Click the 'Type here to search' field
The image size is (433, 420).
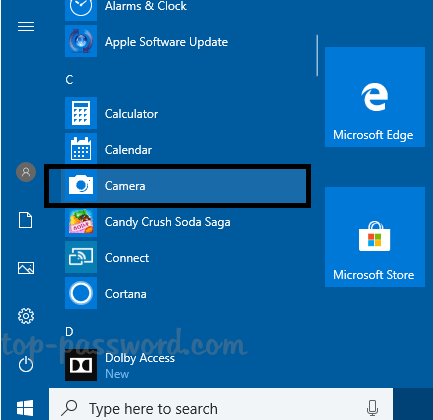(221, 404)
